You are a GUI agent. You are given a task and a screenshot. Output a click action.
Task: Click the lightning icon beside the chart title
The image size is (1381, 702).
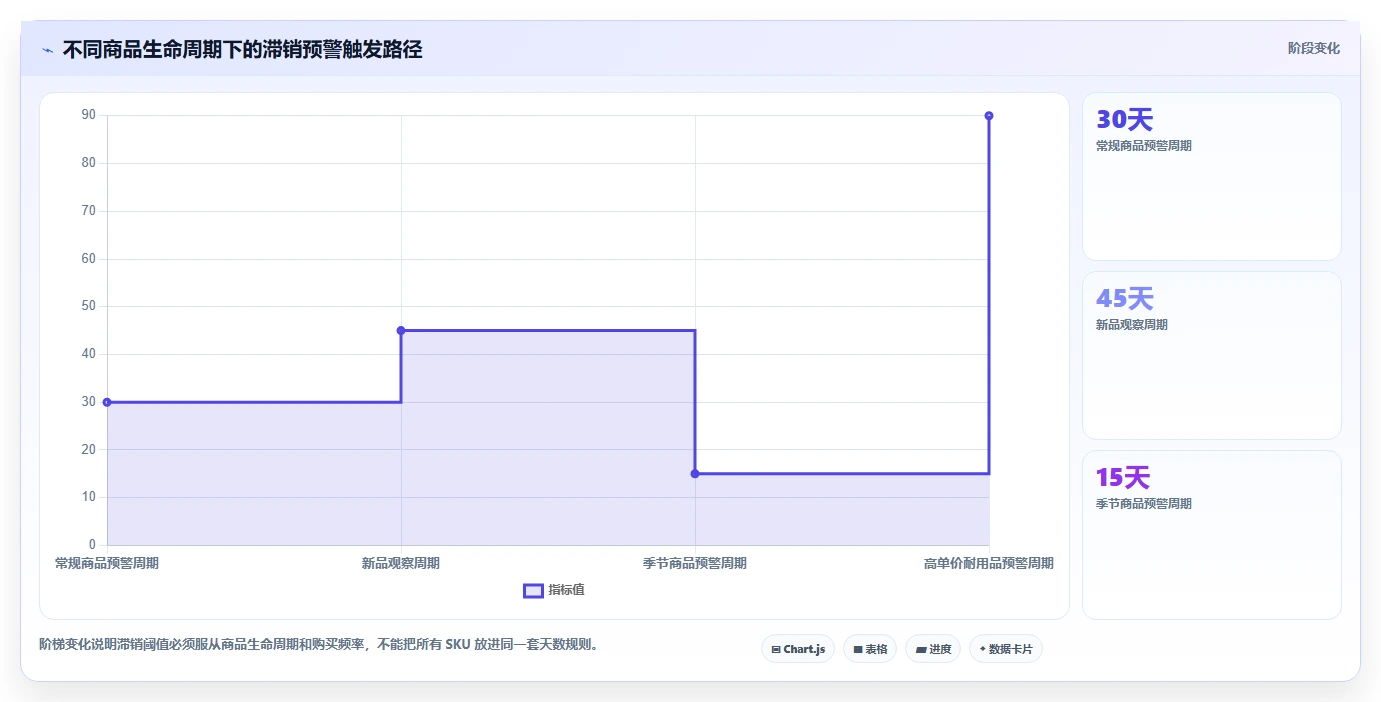coord(47,50)
